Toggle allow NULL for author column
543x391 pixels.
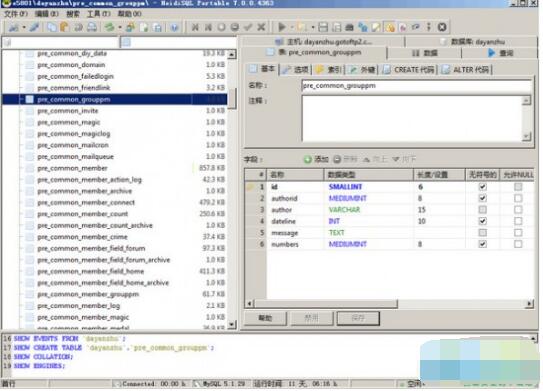(x=518, y=210)
